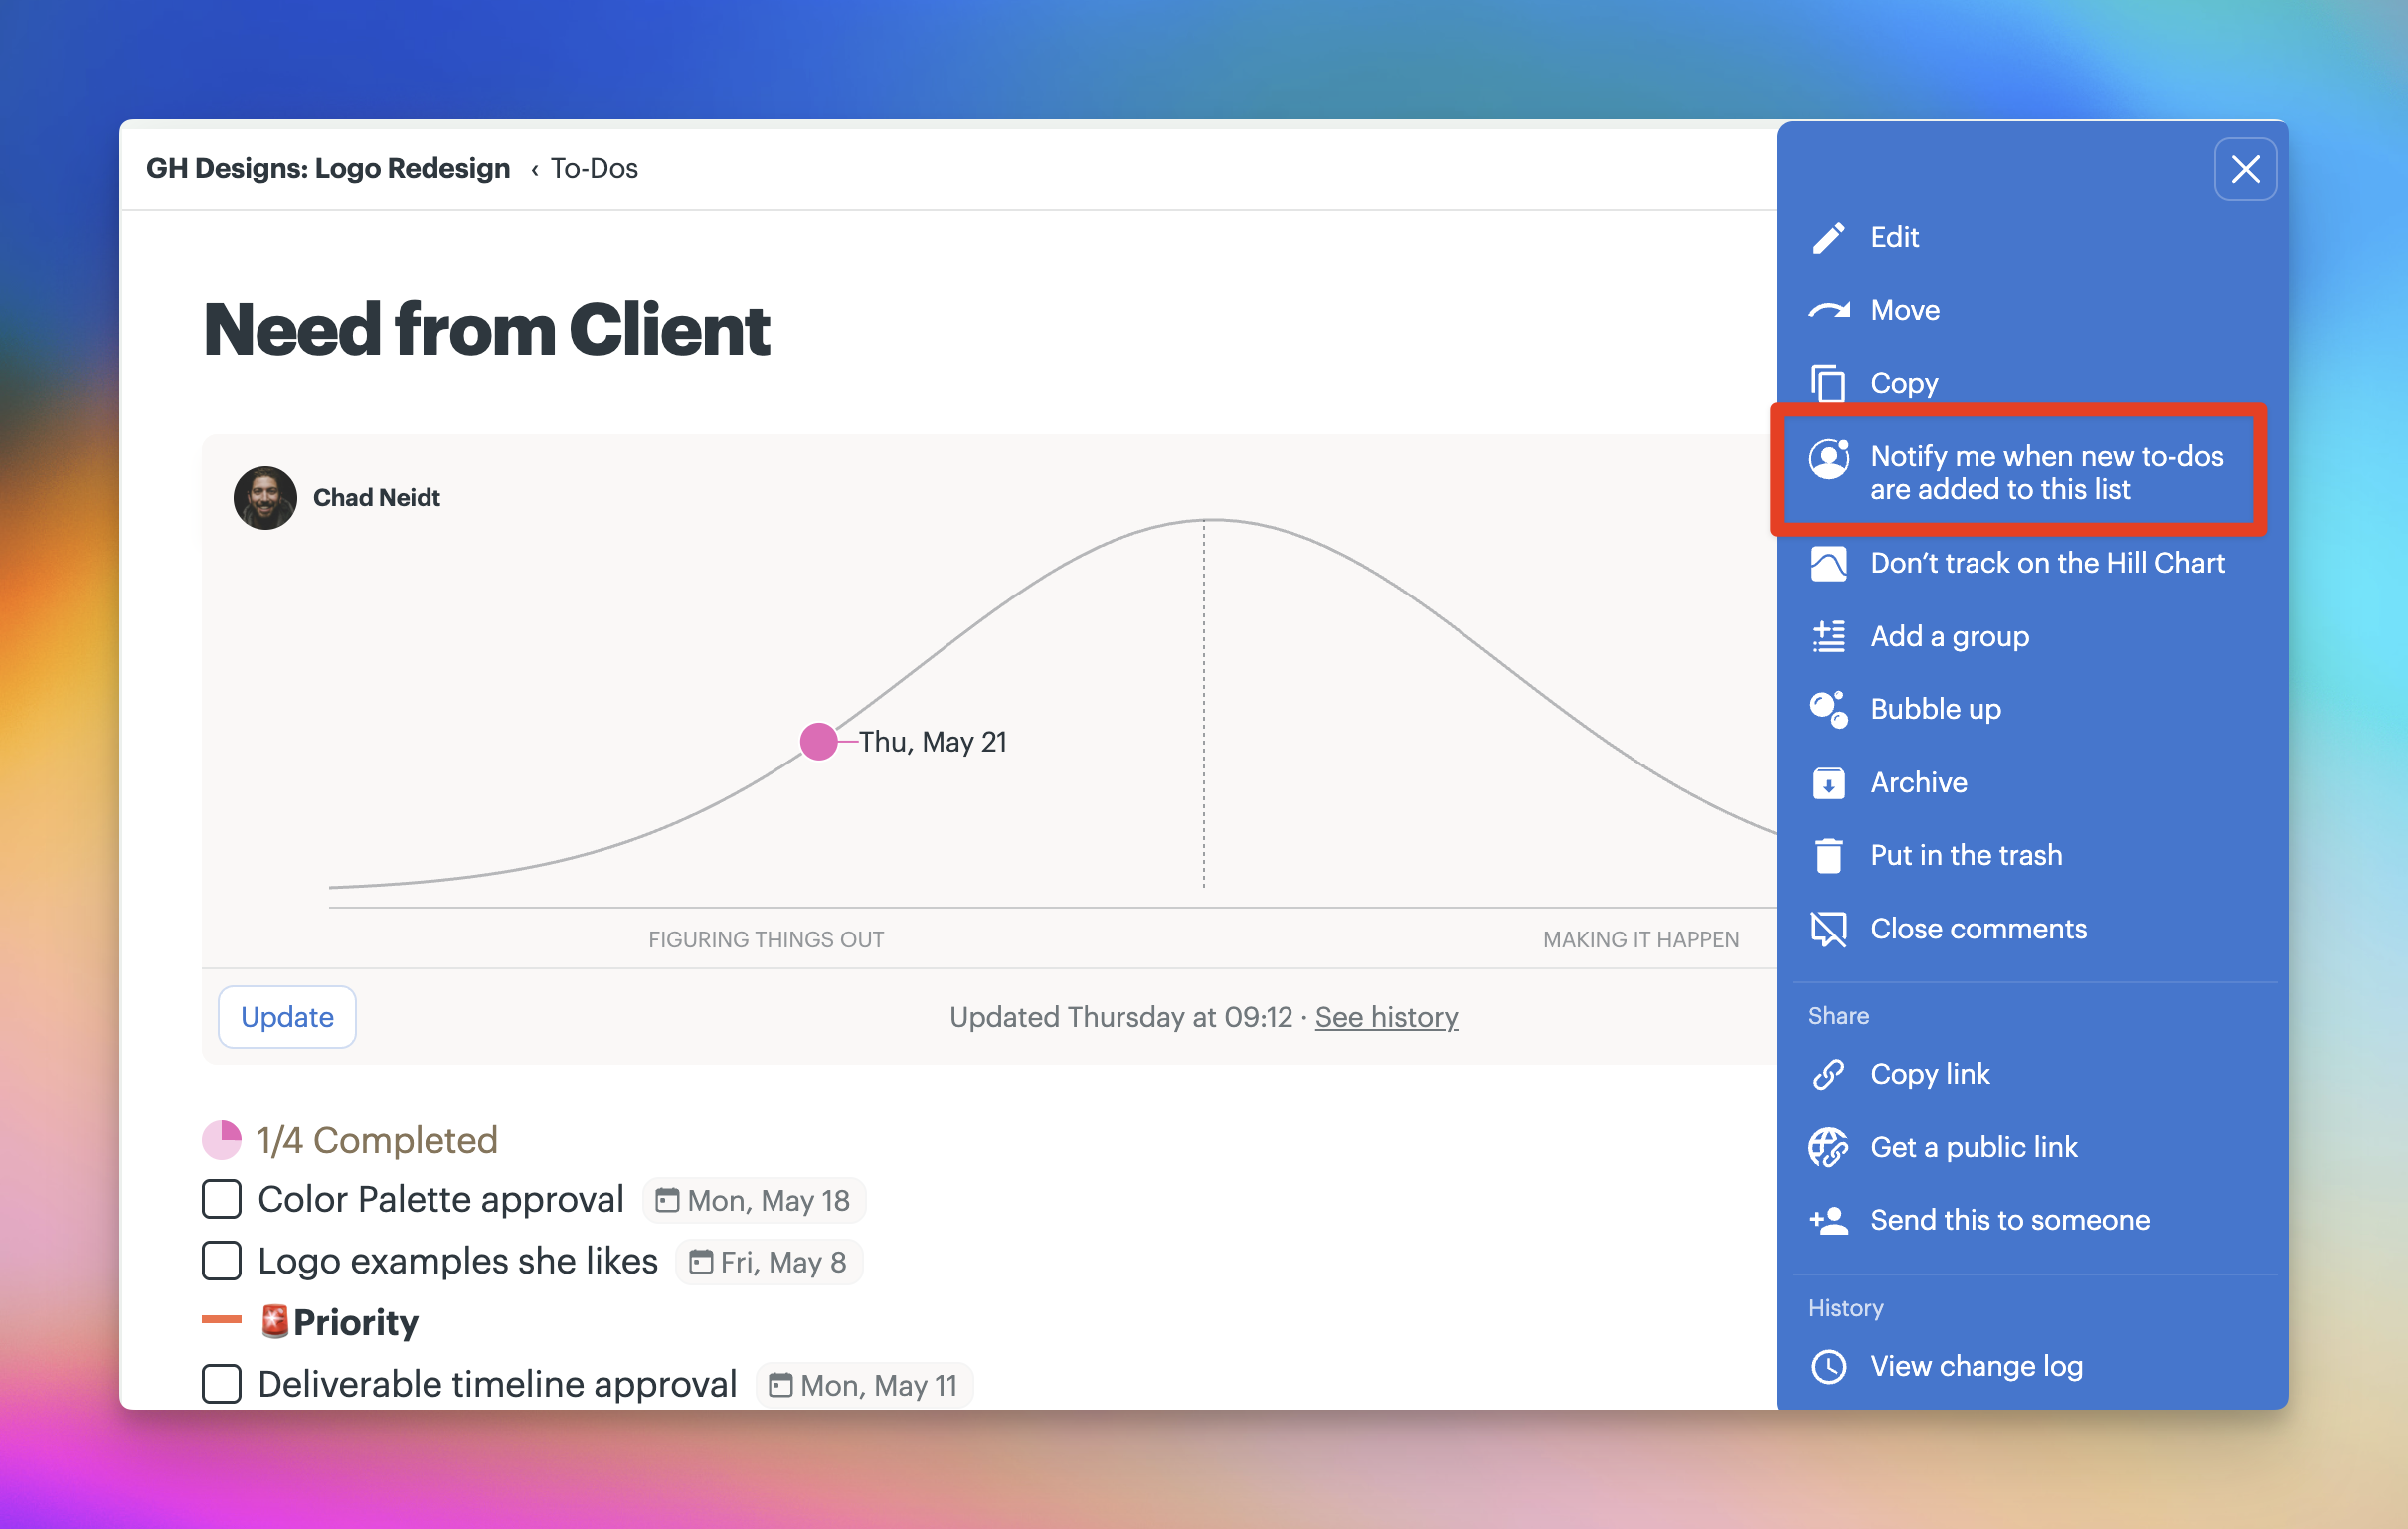Click the notify person icon
The height and width of the screenshot is (1529, 2408).
[1829, 459]
